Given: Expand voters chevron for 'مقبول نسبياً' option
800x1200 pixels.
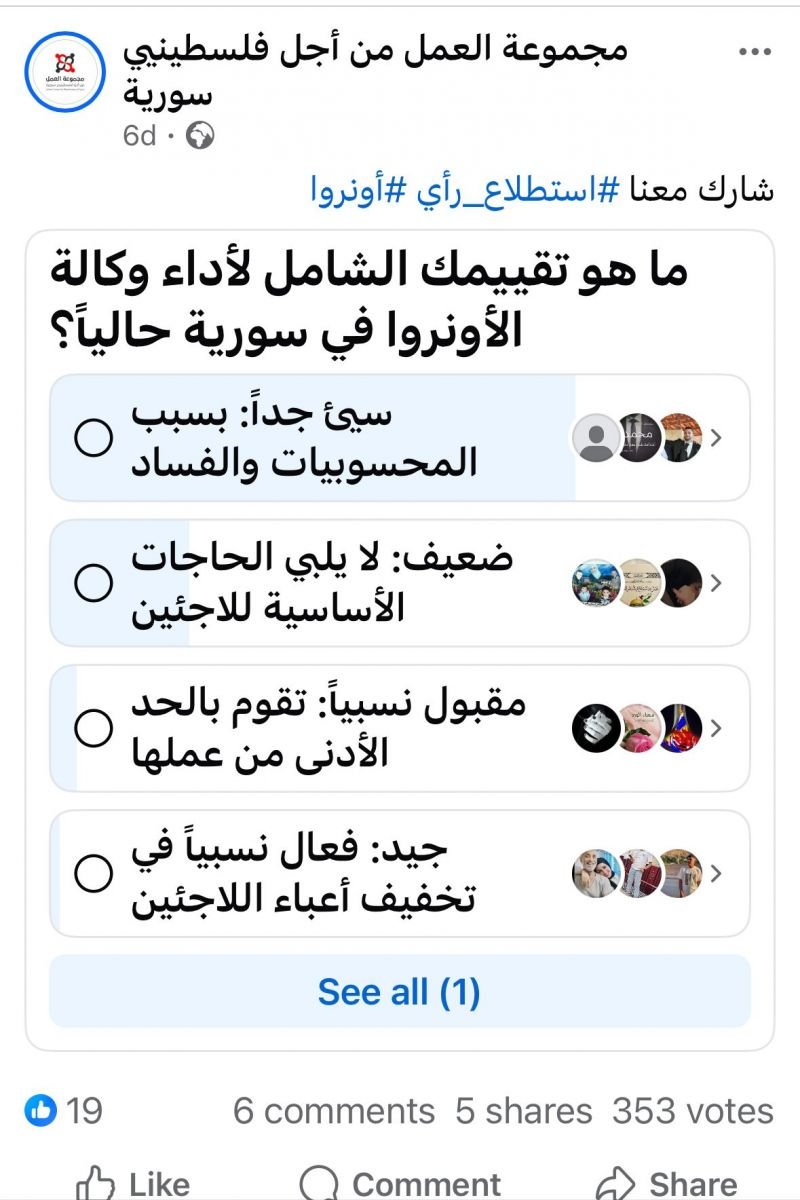Looking at the screenshot, I should [x=717, y=728].
